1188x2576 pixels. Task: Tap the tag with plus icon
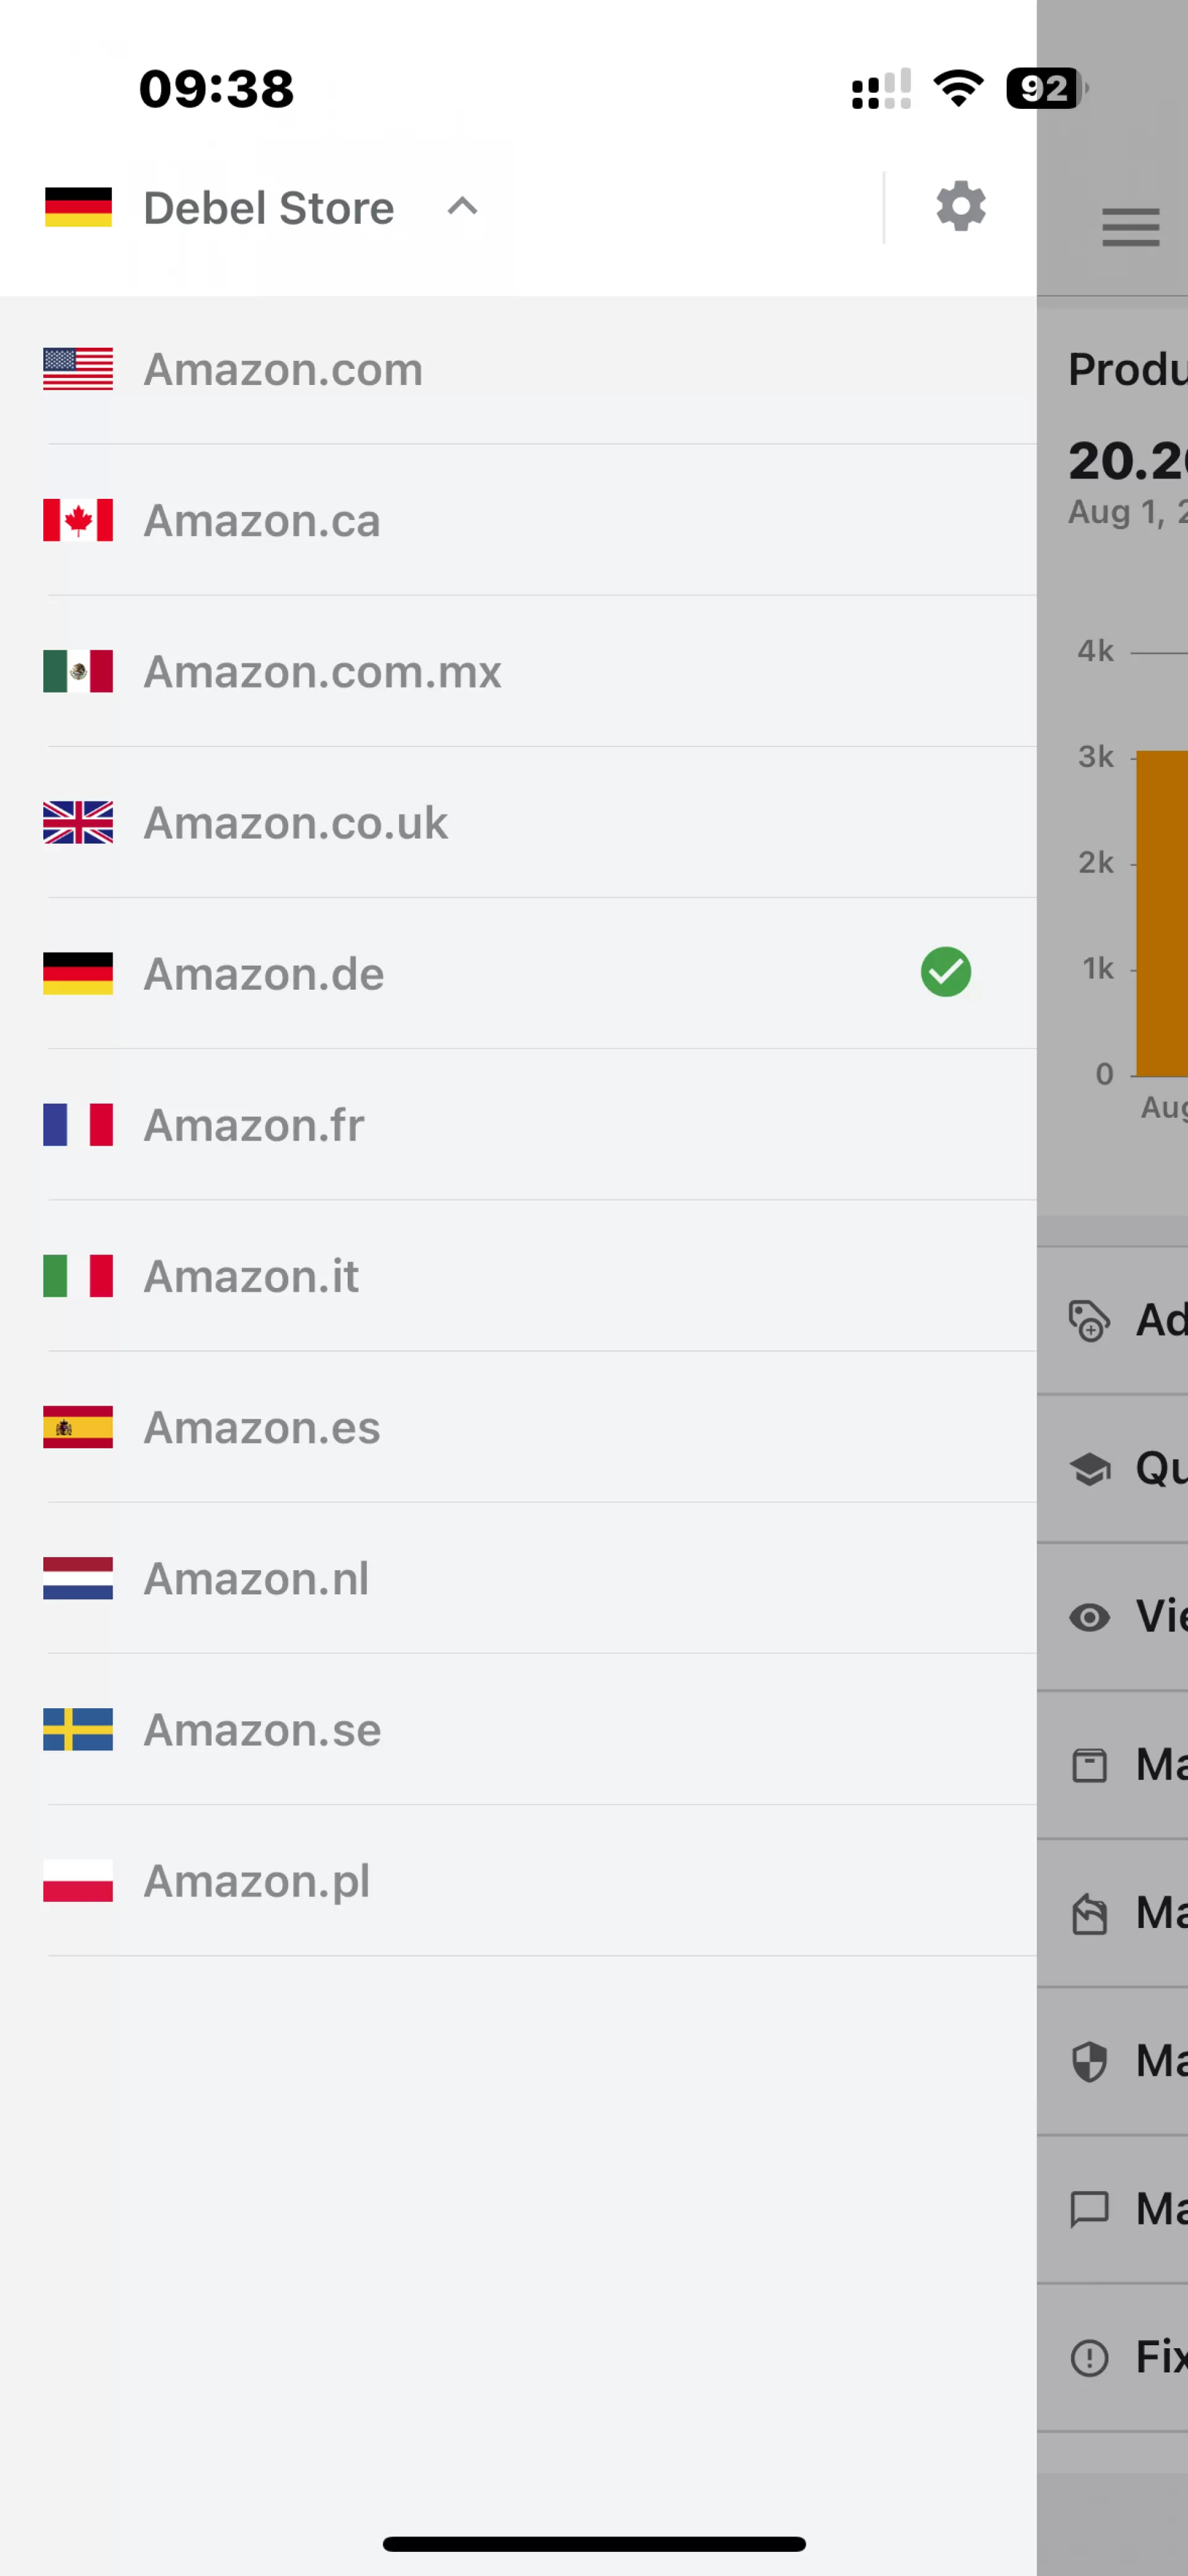pos(1089,1320)
